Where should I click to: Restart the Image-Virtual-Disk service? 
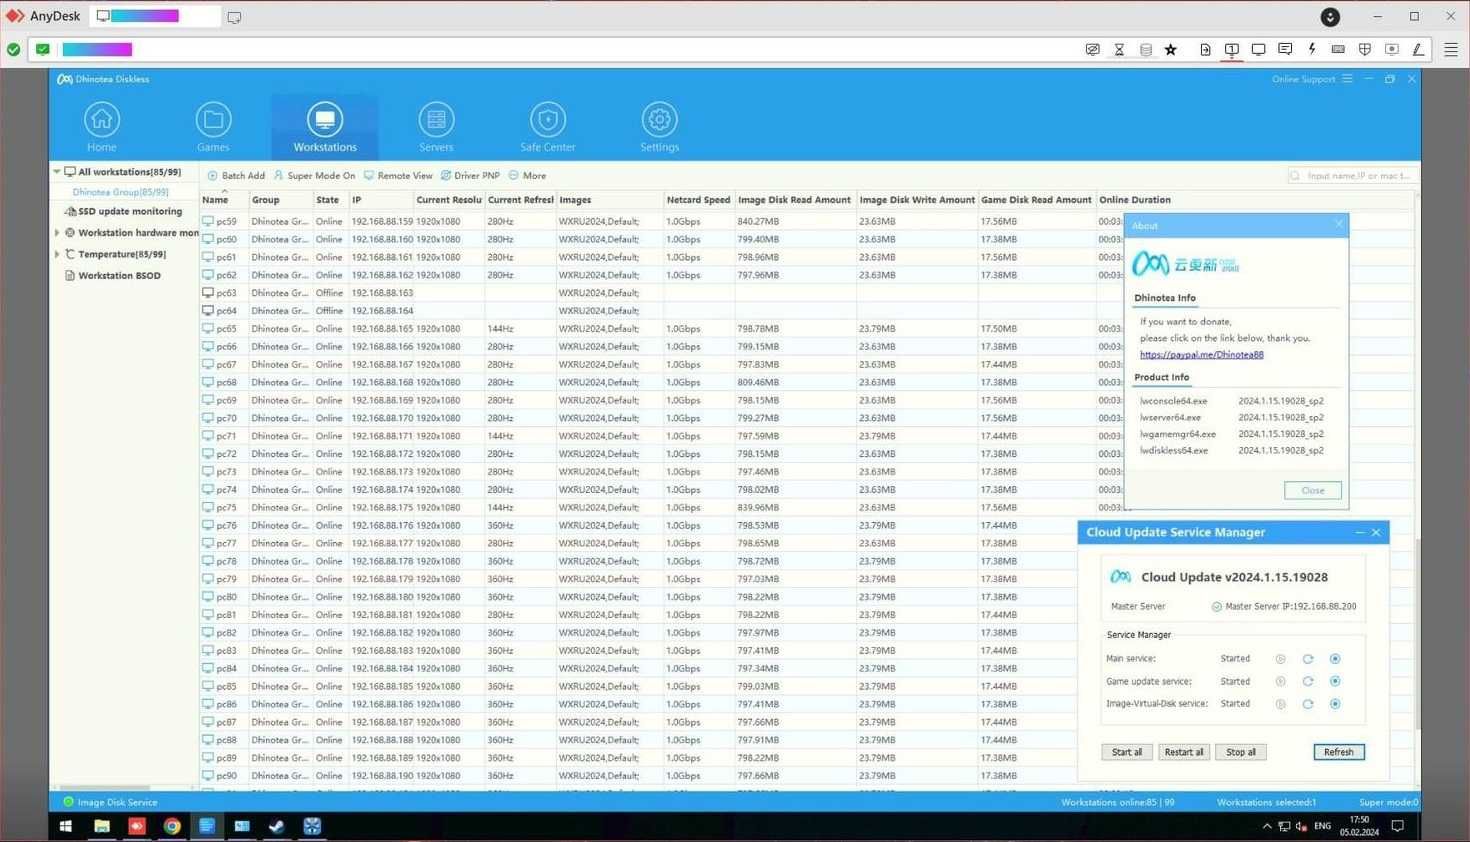coord(1307,704)
